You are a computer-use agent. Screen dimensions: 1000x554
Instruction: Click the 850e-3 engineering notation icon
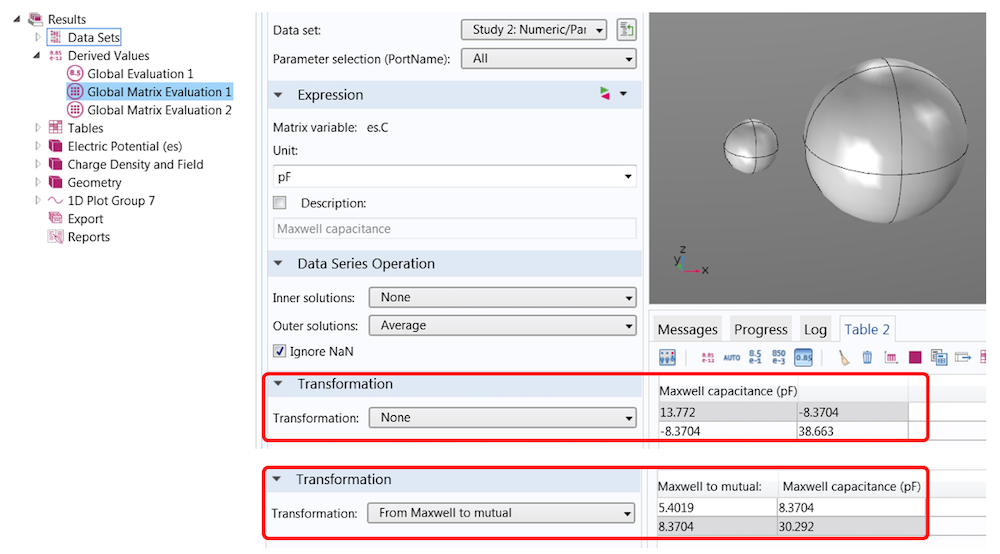[779, 357]
